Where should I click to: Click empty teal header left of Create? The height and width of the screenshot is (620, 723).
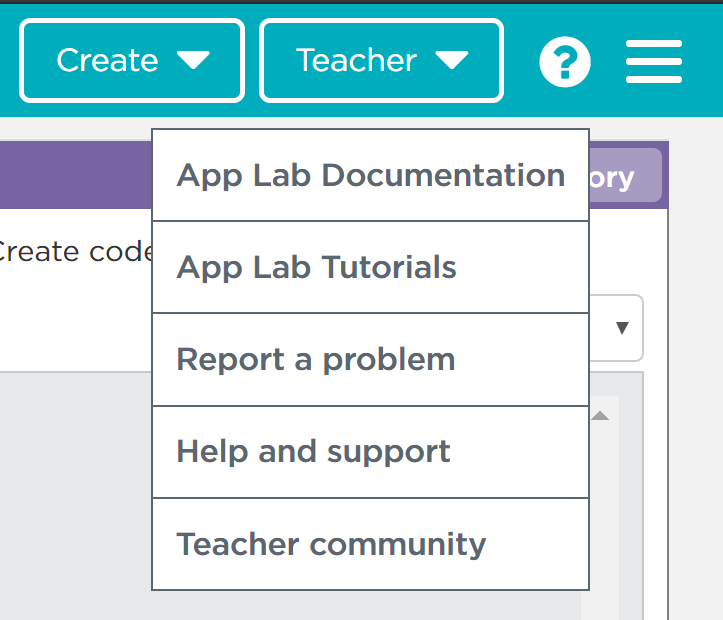point(9,62)
